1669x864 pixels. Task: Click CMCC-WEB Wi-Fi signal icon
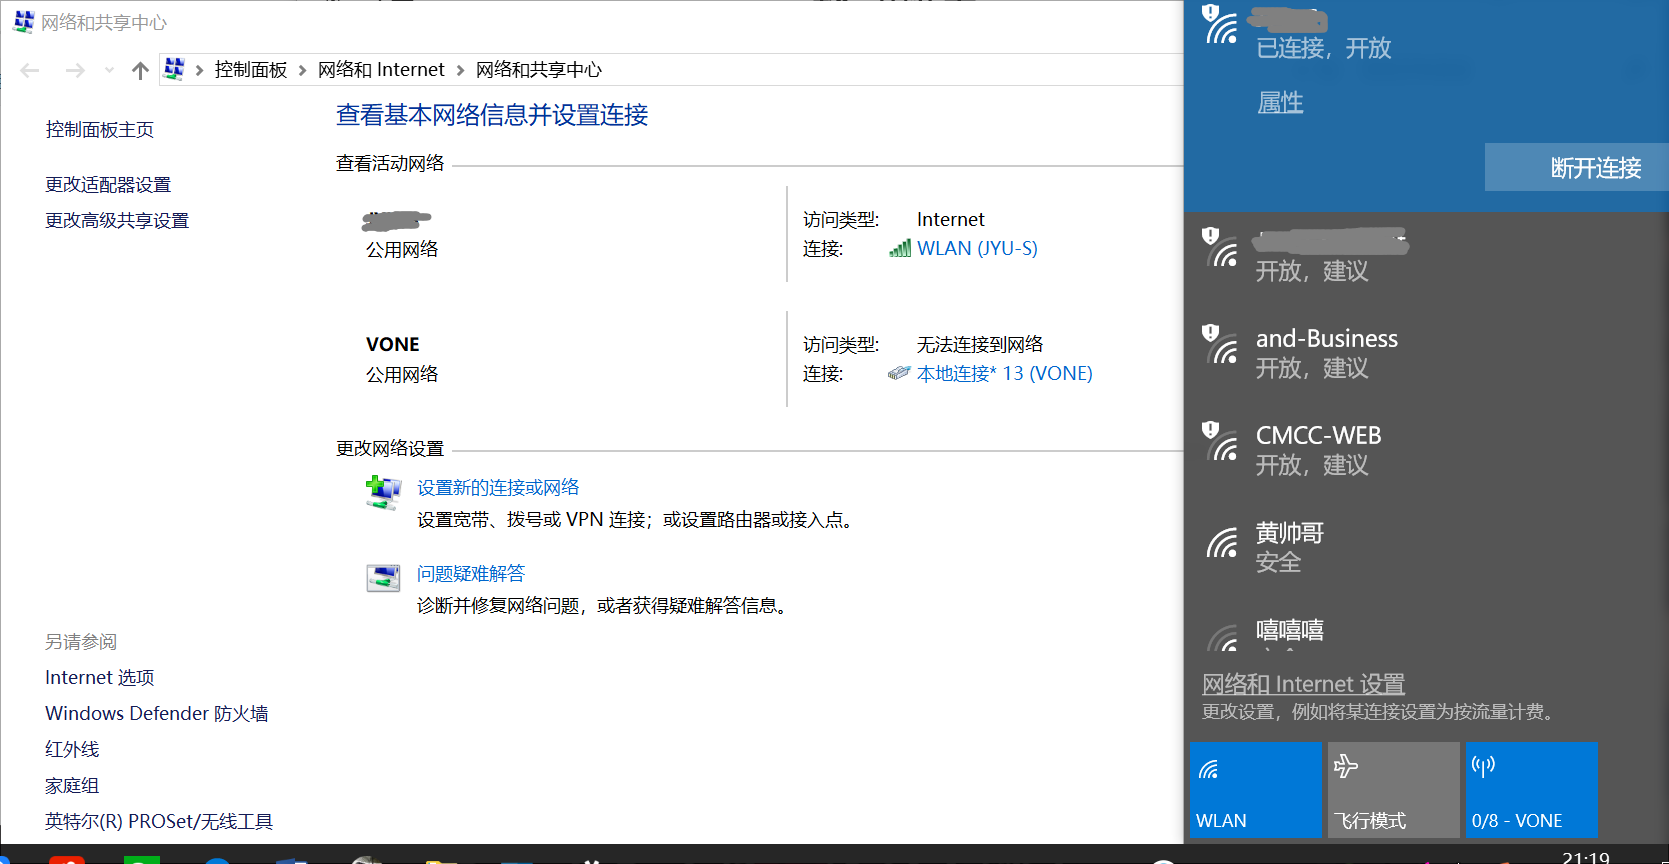click(x=1220, y=442)
